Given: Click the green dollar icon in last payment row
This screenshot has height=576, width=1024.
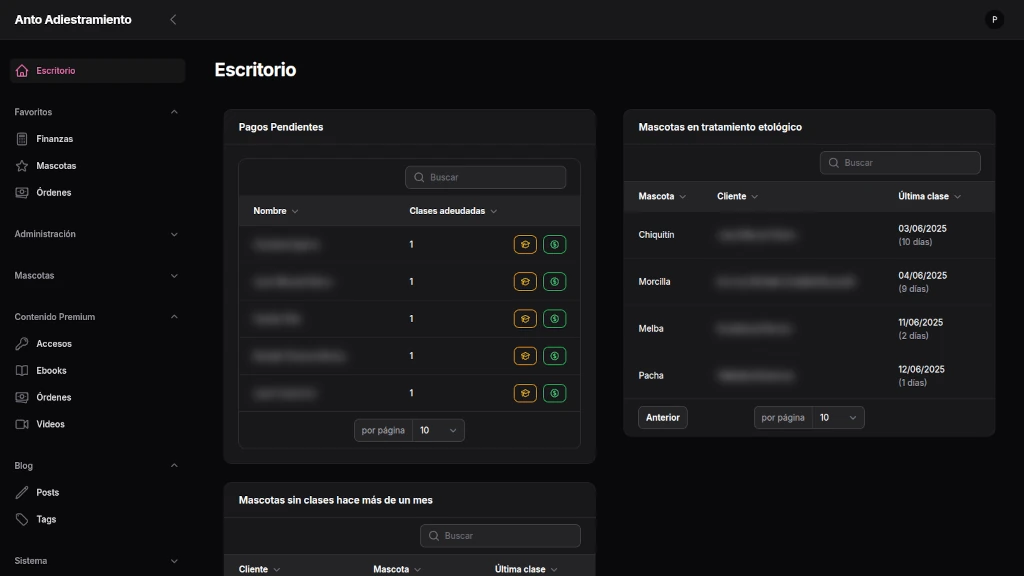Looking at the screenshot, I should (554, 393).
